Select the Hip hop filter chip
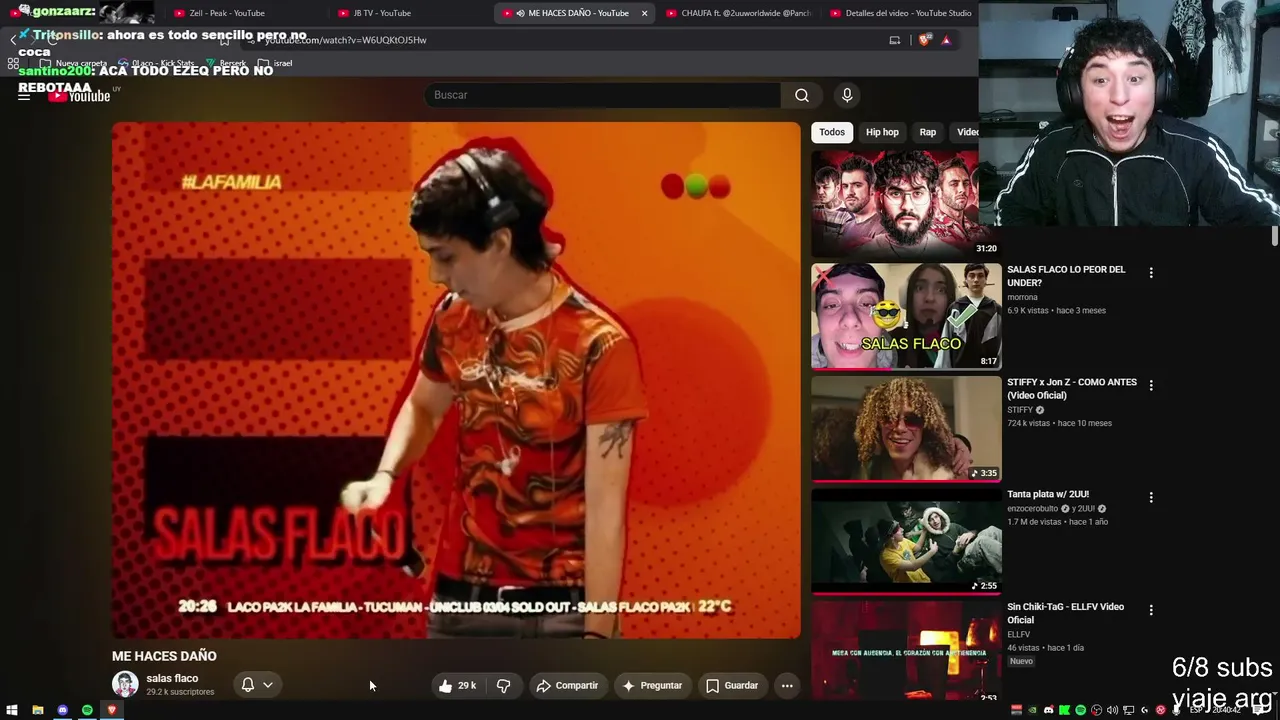 882,132
